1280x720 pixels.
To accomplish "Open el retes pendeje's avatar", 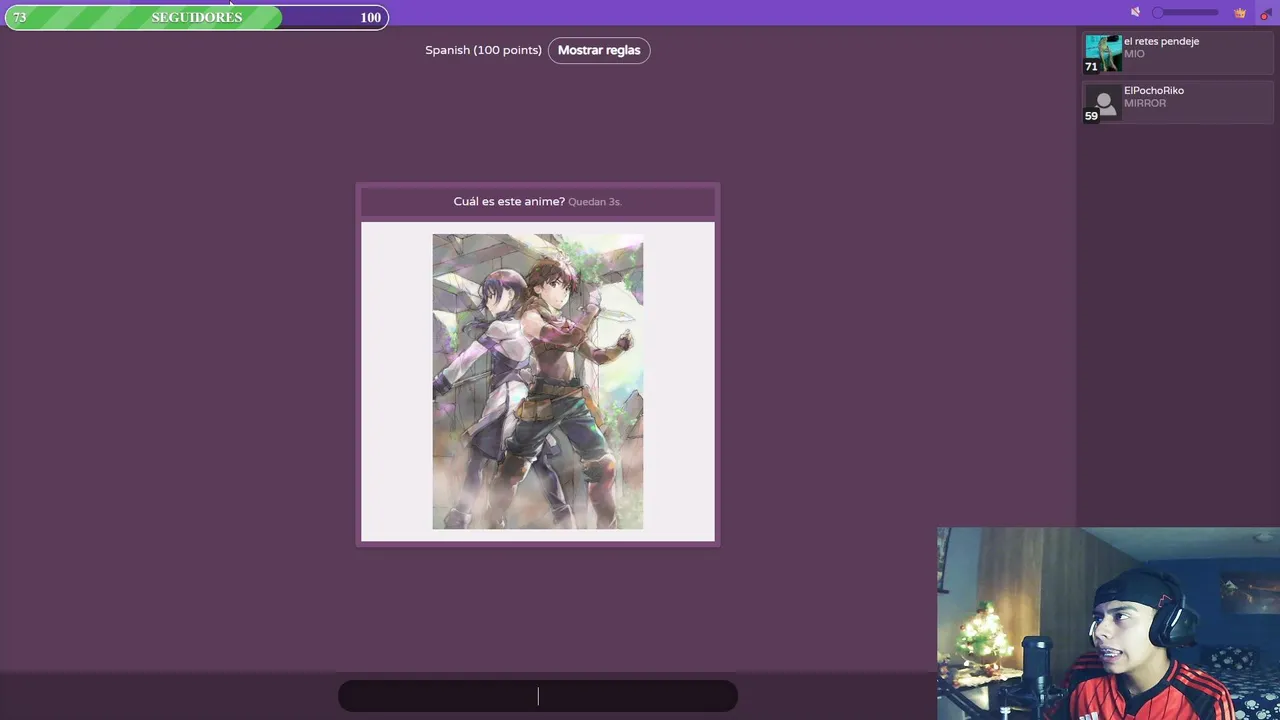I will 1104,54.
